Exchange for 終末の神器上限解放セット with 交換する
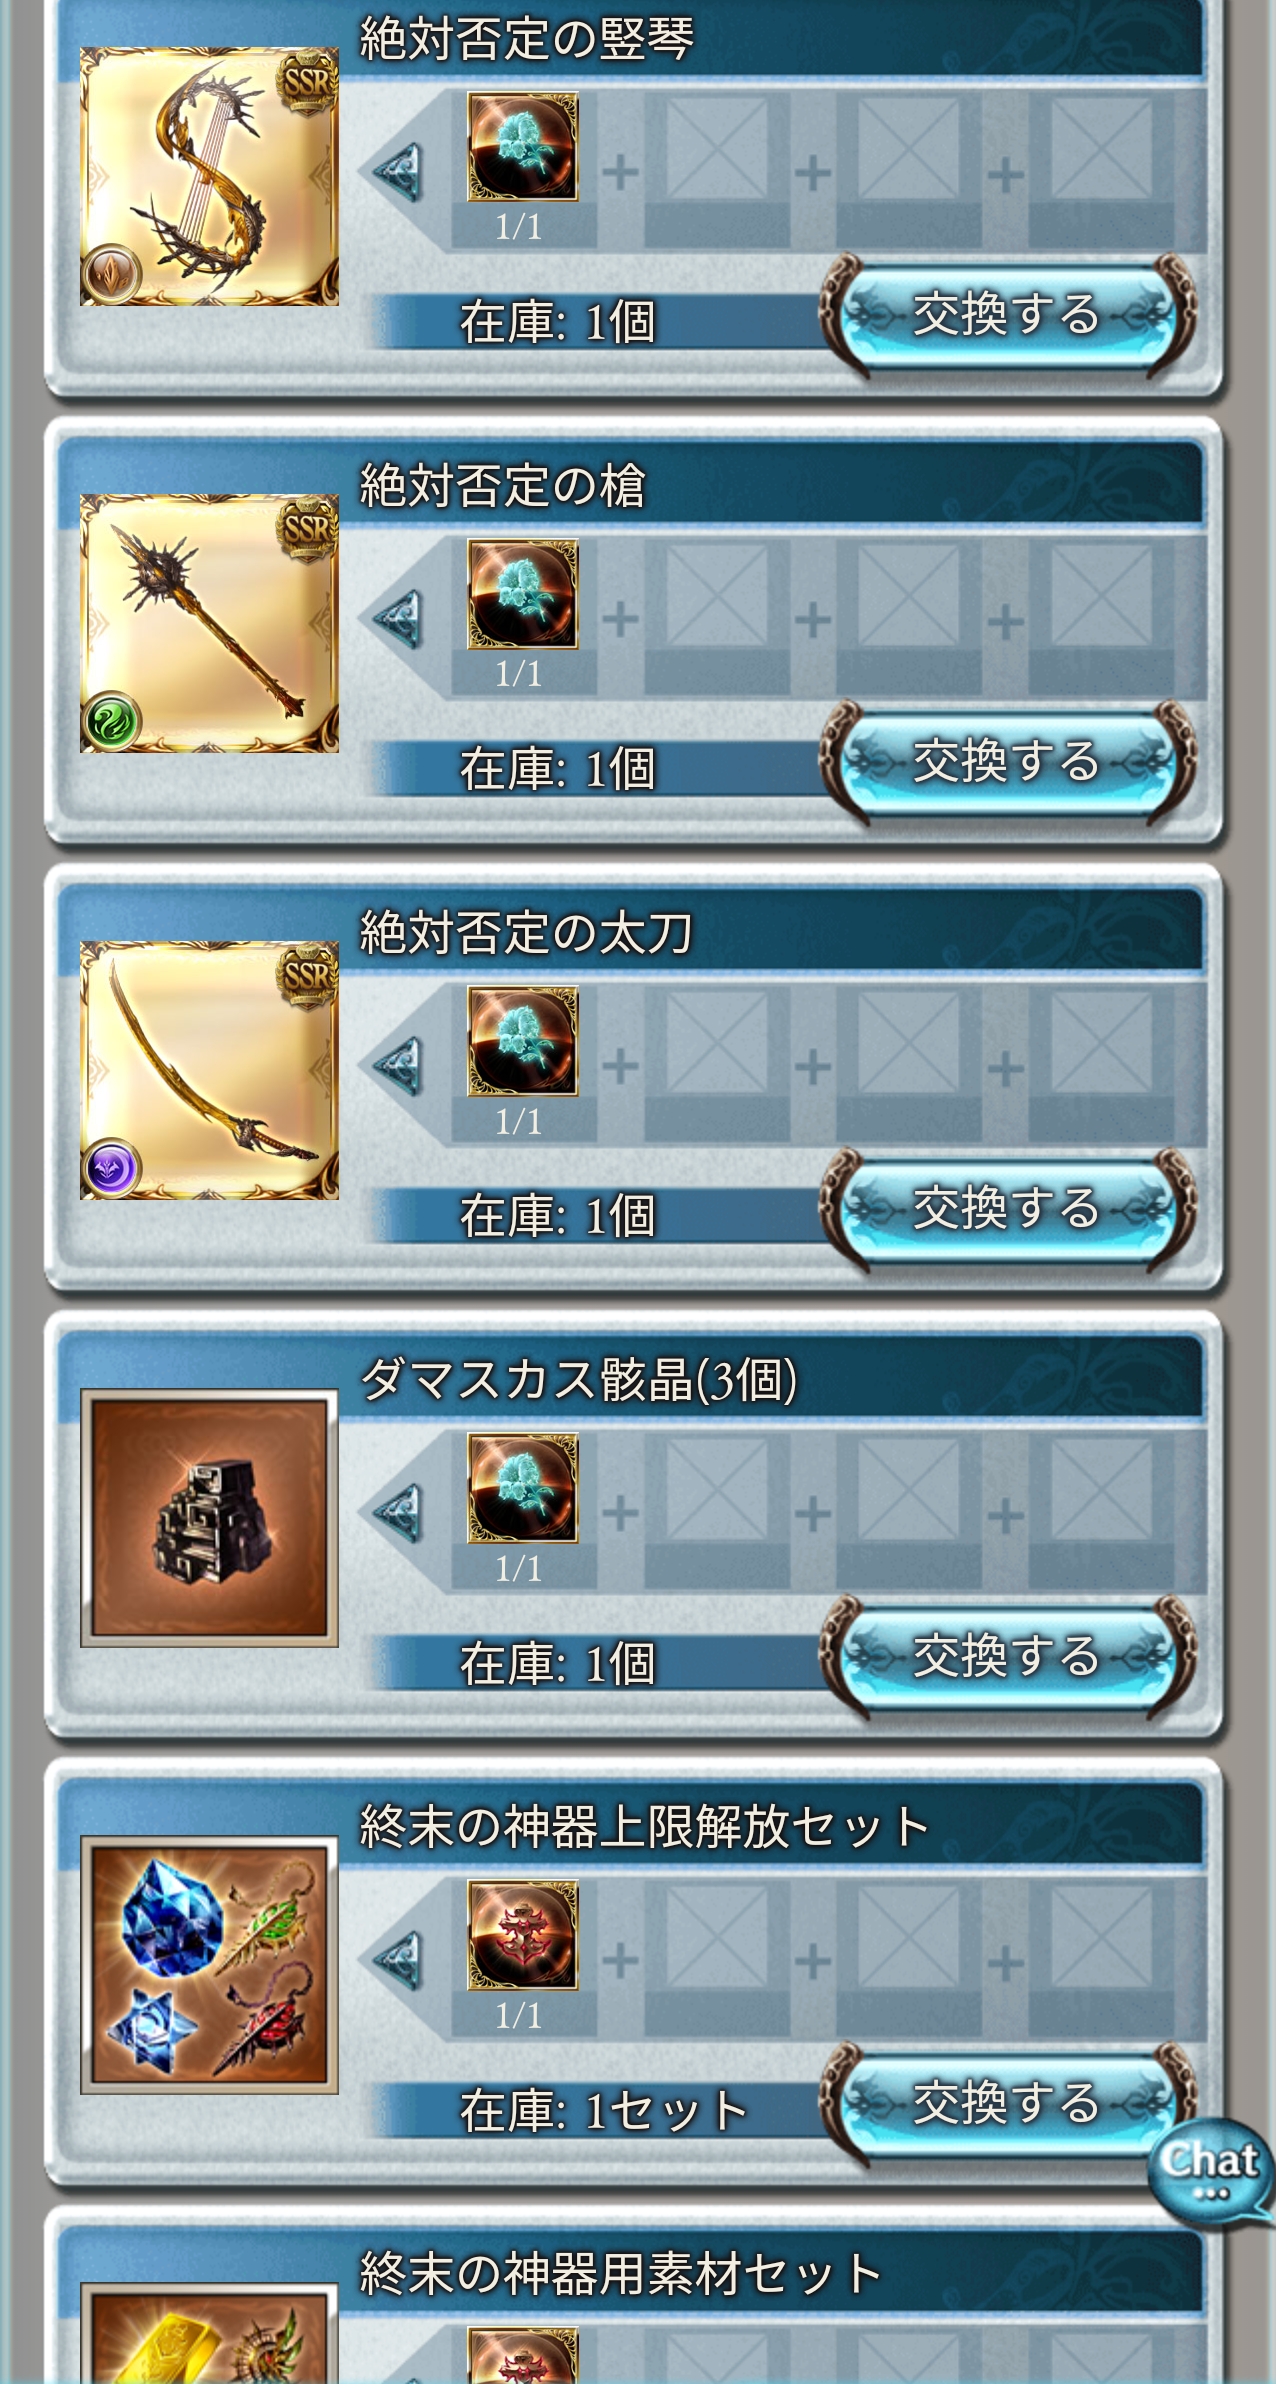The image size is (1276, 2384). coord(1007,2104)
